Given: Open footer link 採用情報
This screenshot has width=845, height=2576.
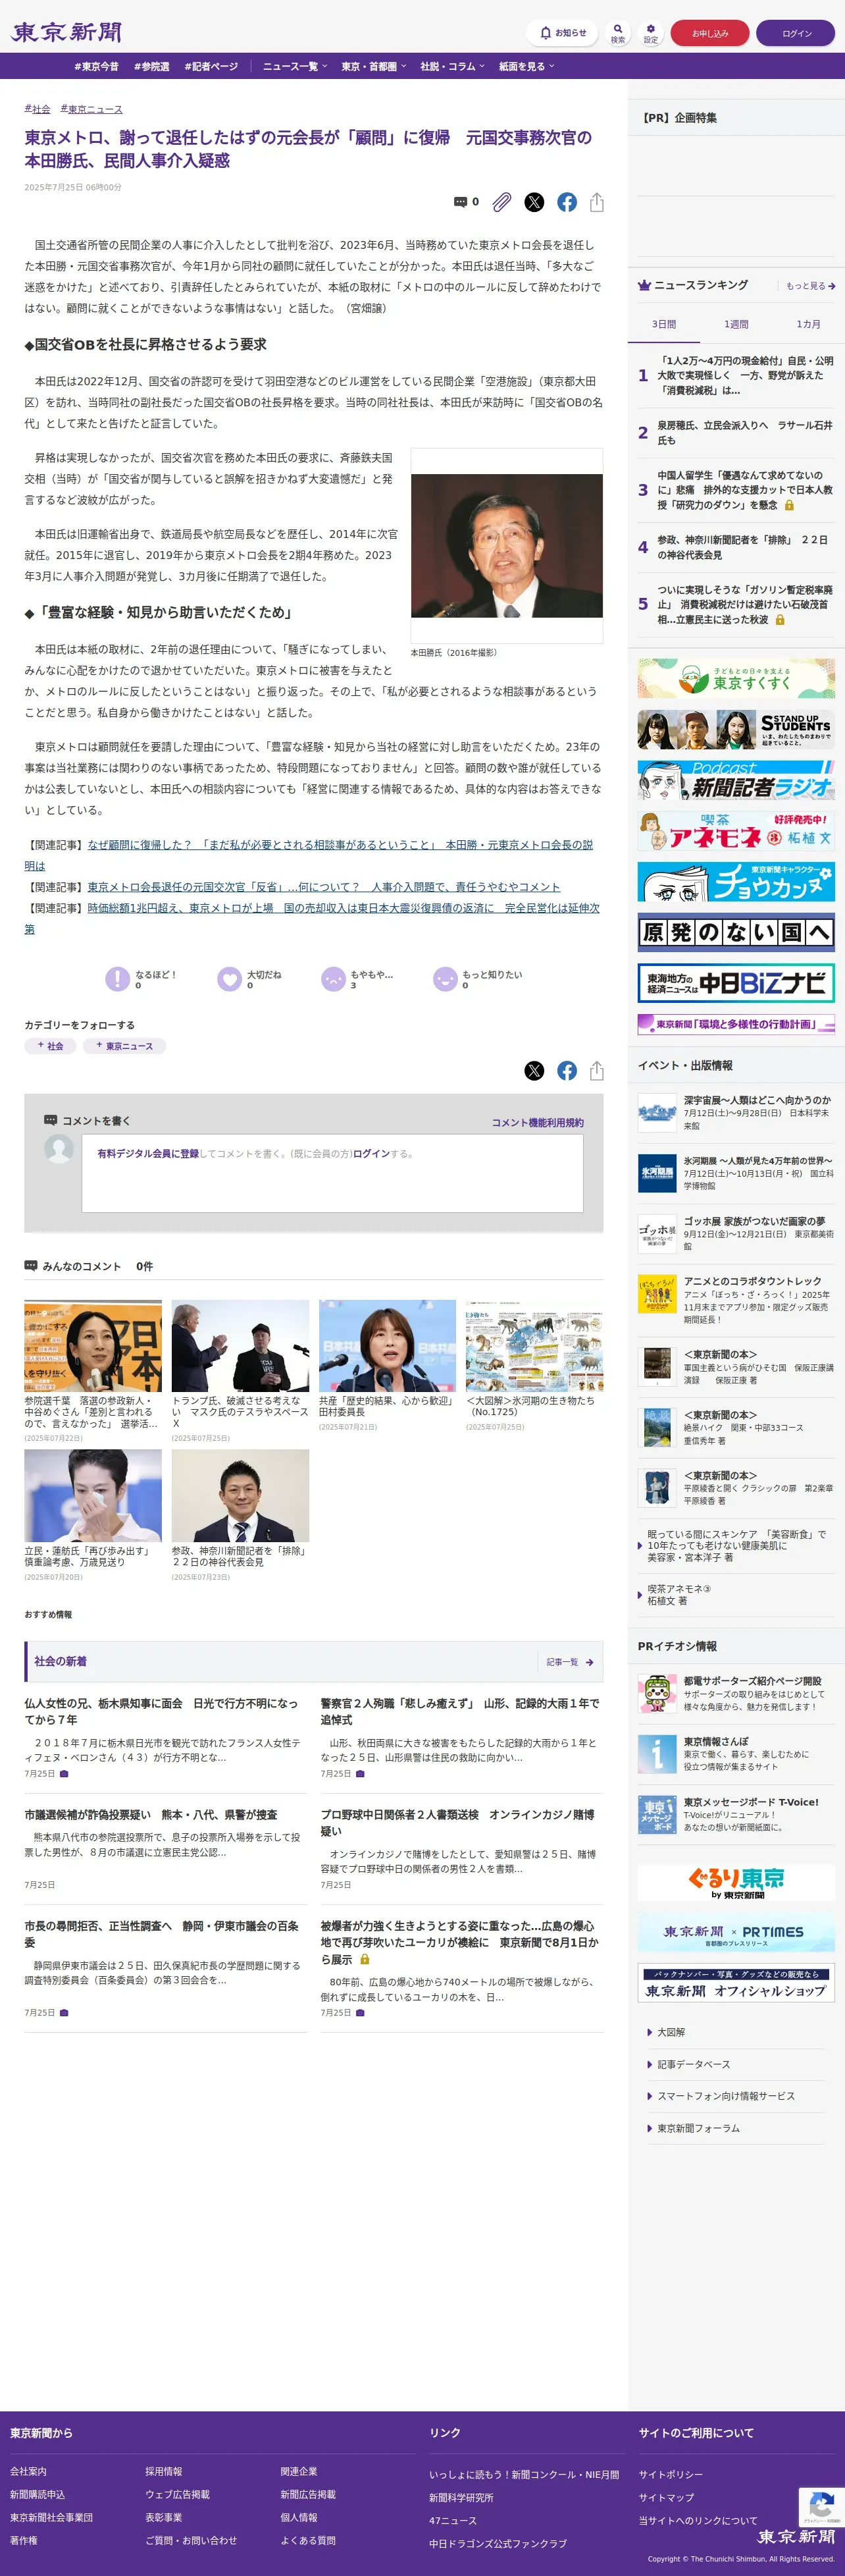Looking at the screenshot, I should (164, 2471).
